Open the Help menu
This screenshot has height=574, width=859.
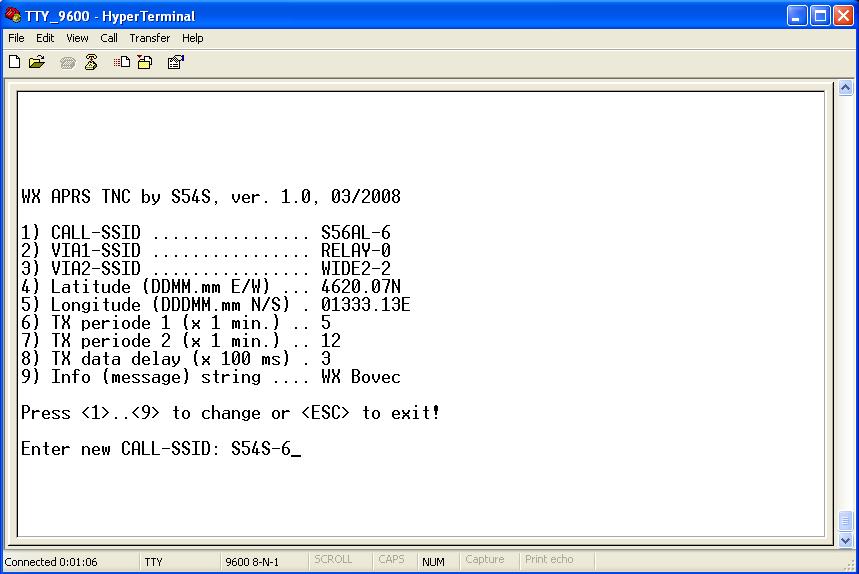point(192,38)
